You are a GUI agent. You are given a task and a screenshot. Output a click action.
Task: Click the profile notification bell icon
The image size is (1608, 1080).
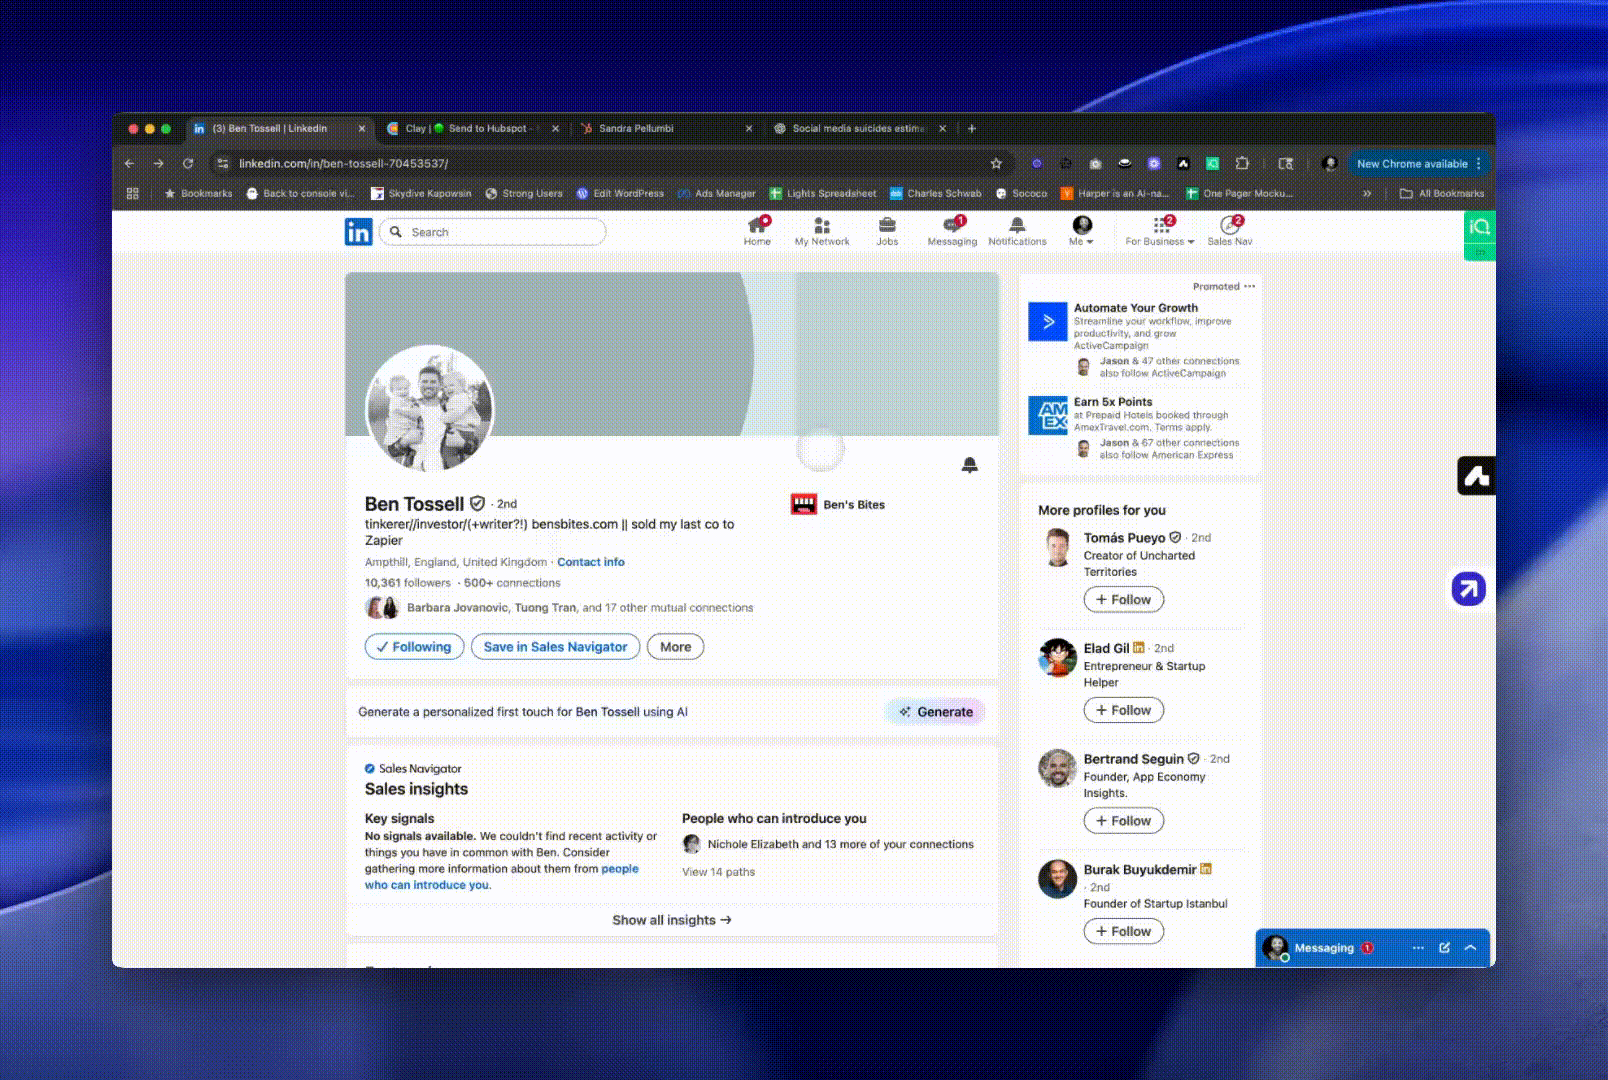(969, 465)
